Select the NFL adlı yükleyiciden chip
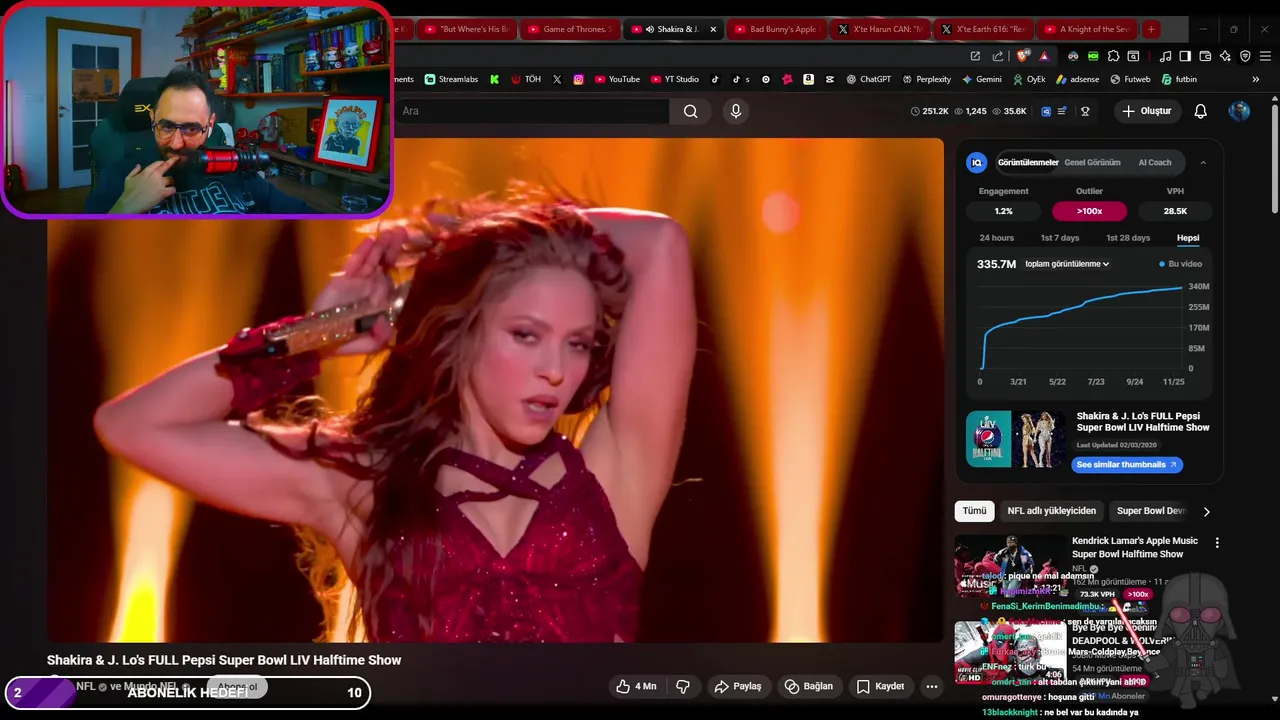The height and width of the screenshot is (720, 1280). pos(1051,511)
